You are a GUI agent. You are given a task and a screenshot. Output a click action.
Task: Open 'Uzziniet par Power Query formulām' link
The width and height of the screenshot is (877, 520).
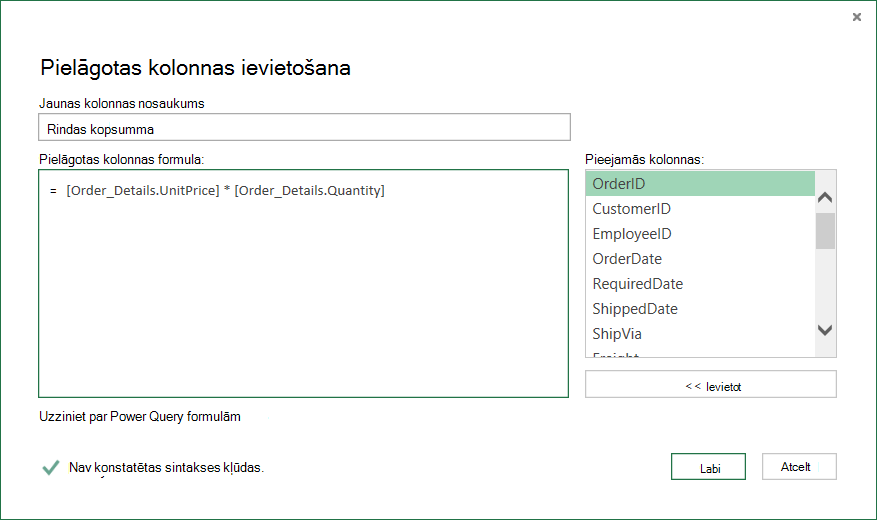coord(140,417)
